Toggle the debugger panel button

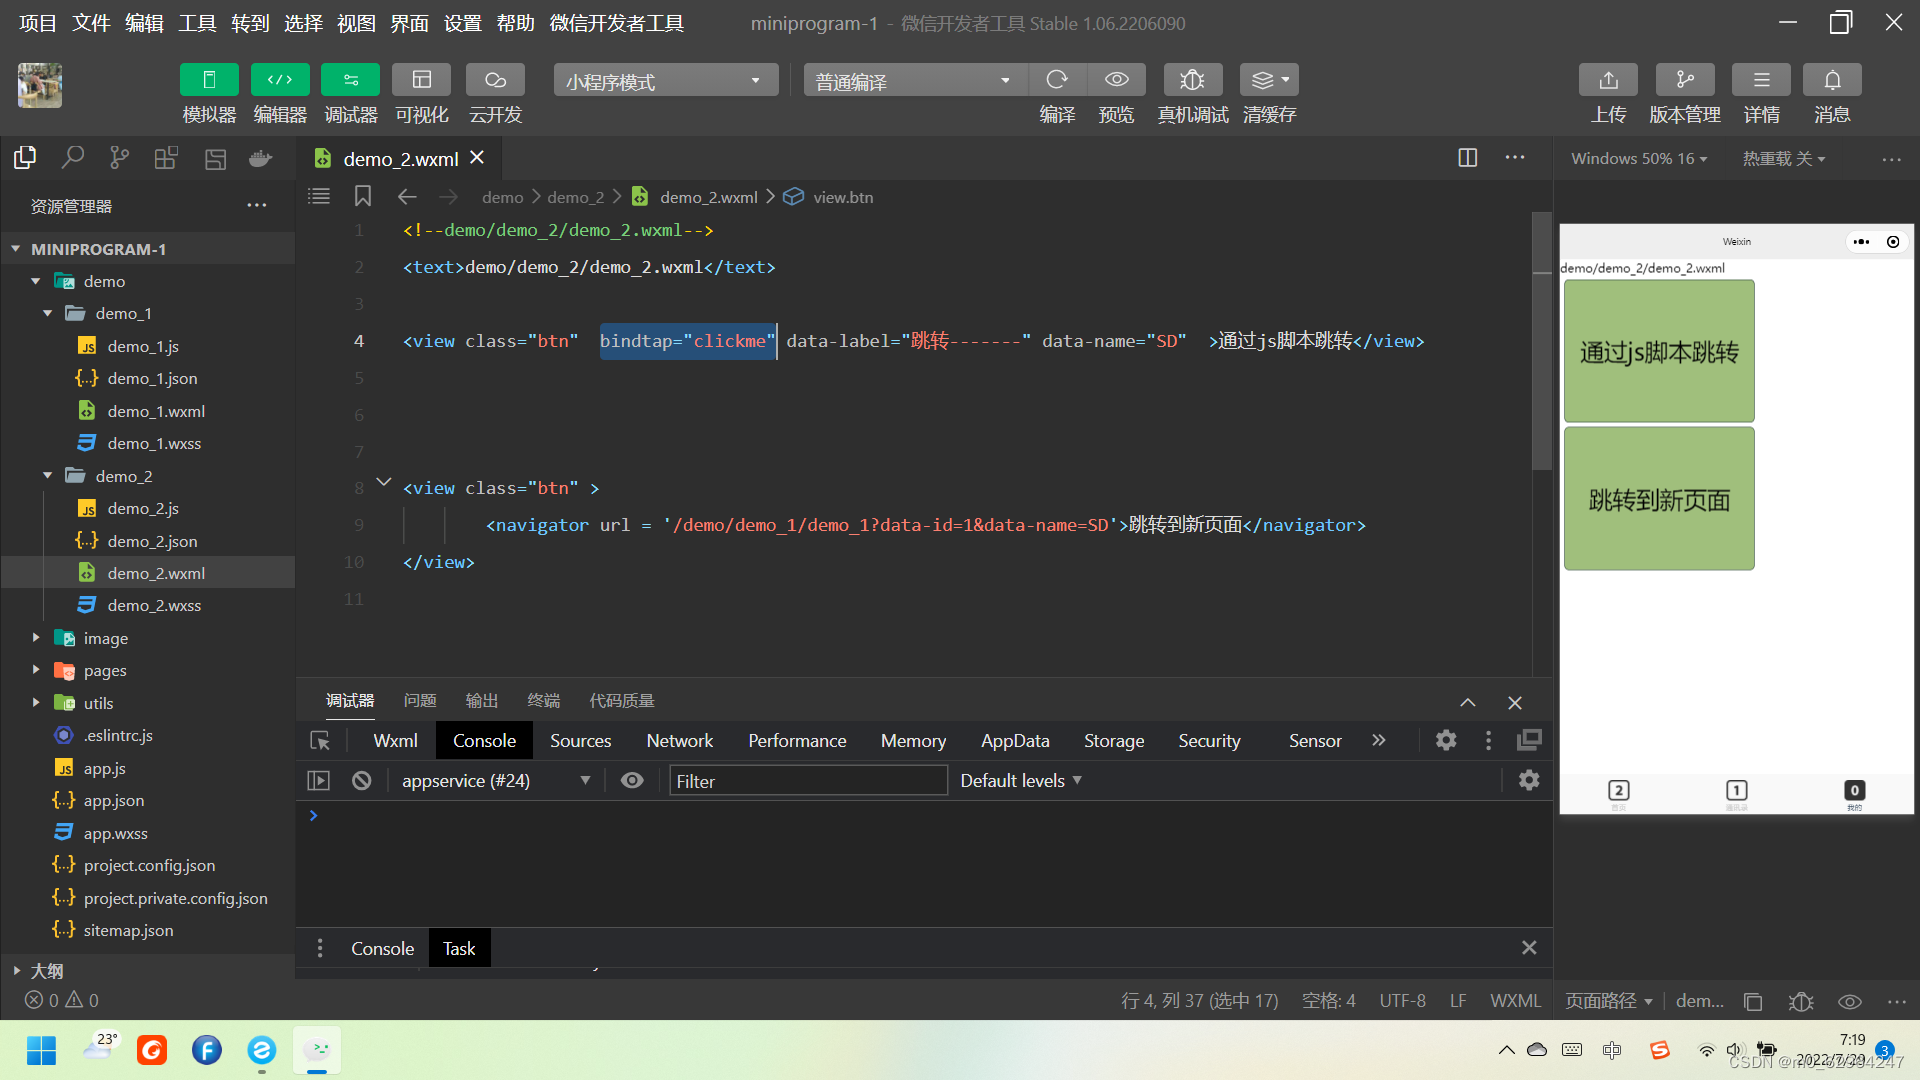tap(350, 80)
